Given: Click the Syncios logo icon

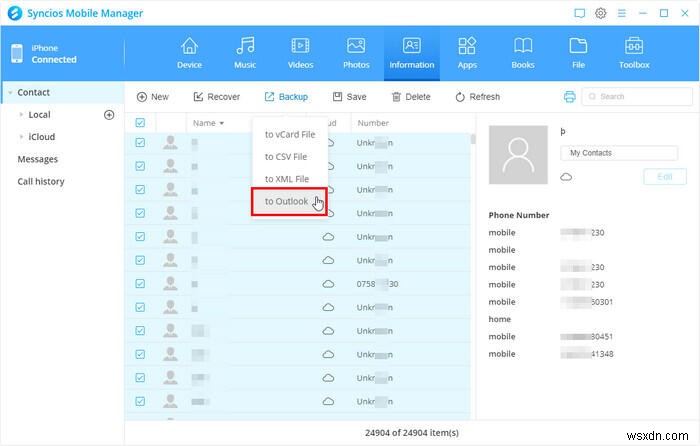Looking at the screenshot, I should [15, 13].
